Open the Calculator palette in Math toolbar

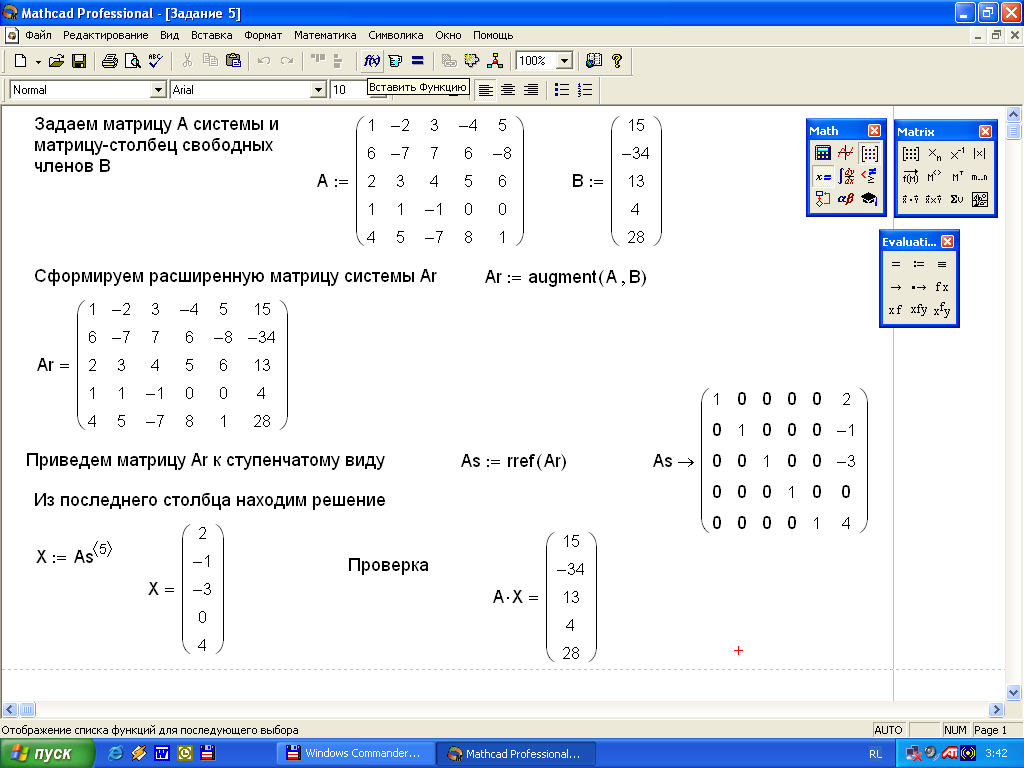[823, 153]
